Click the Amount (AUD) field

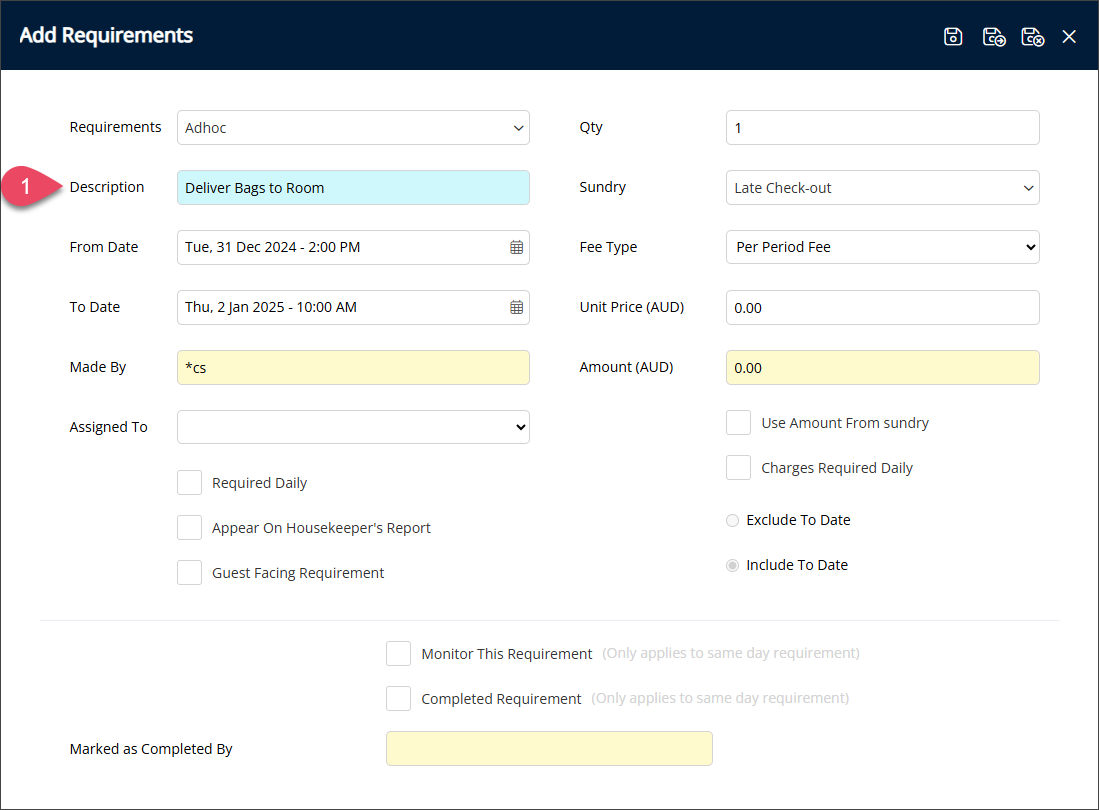(882, 367)
